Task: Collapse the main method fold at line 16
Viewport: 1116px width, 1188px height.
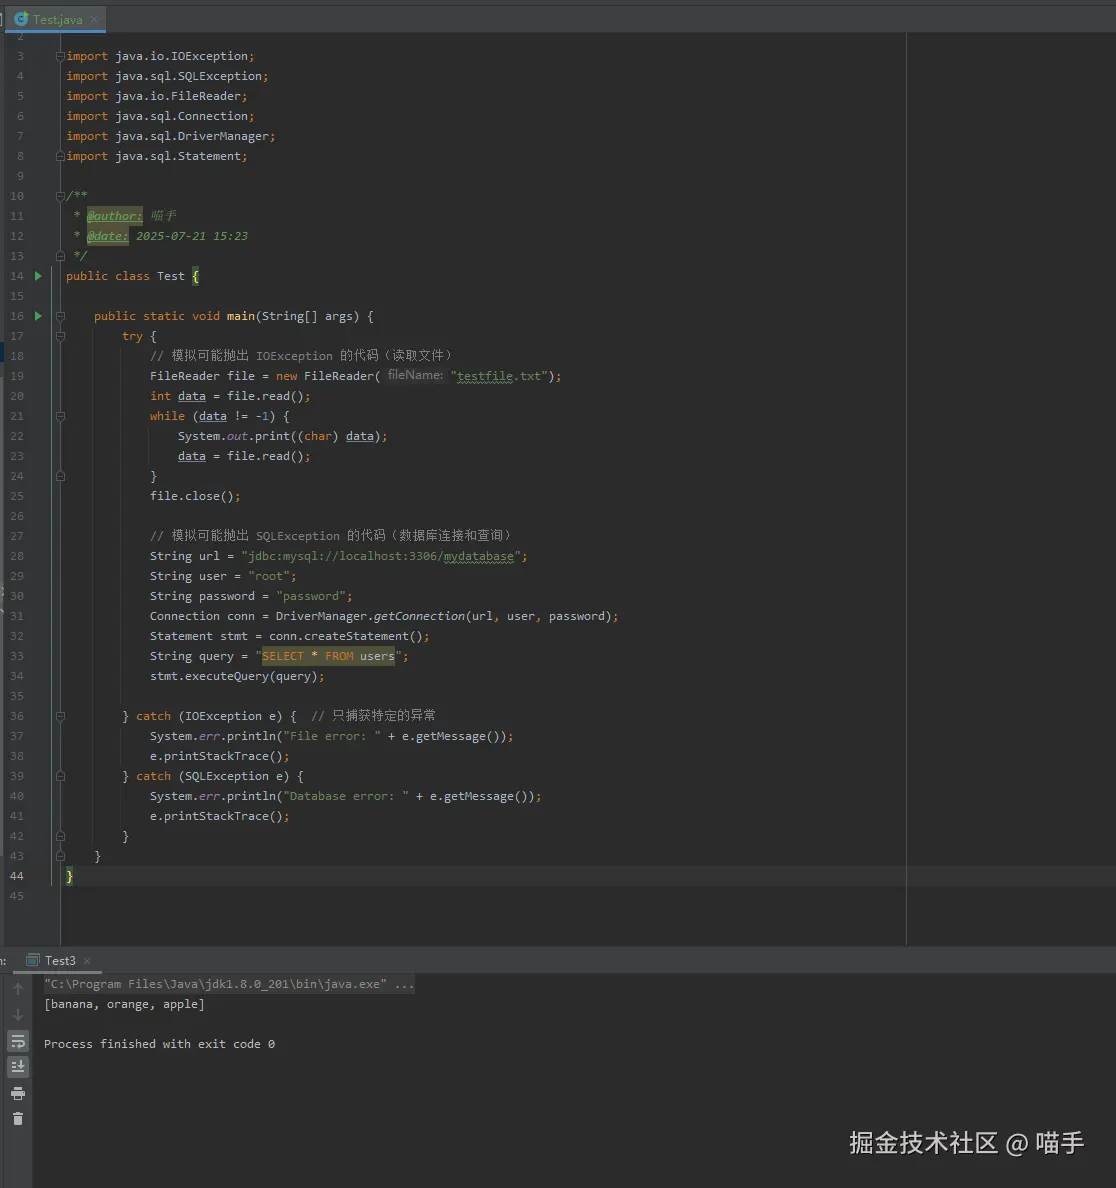Action: [60, 316]
